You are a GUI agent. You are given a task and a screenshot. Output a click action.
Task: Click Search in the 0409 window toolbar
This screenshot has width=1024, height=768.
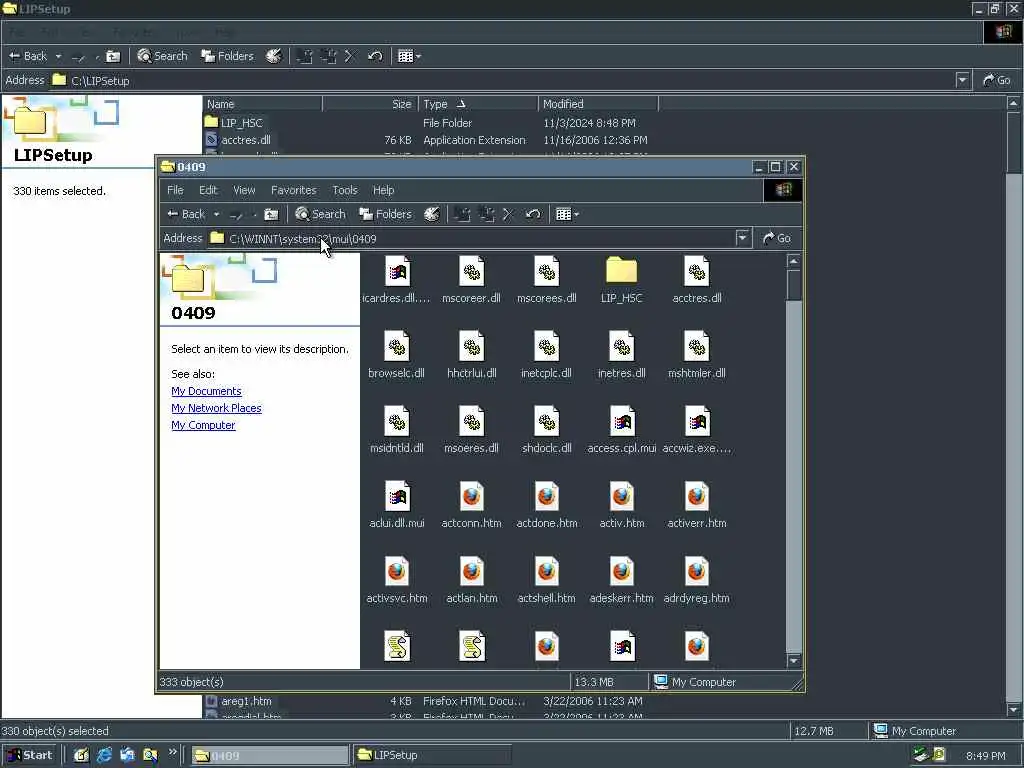point(320,214)
